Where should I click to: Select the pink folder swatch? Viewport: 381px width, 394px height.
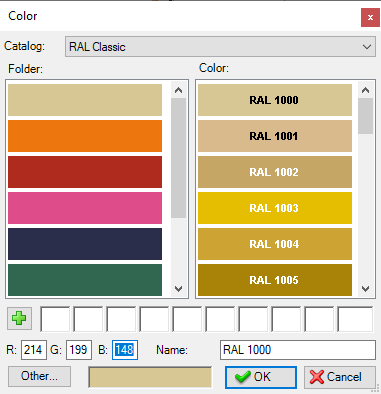pyautogui.click(x=85, y=208)
